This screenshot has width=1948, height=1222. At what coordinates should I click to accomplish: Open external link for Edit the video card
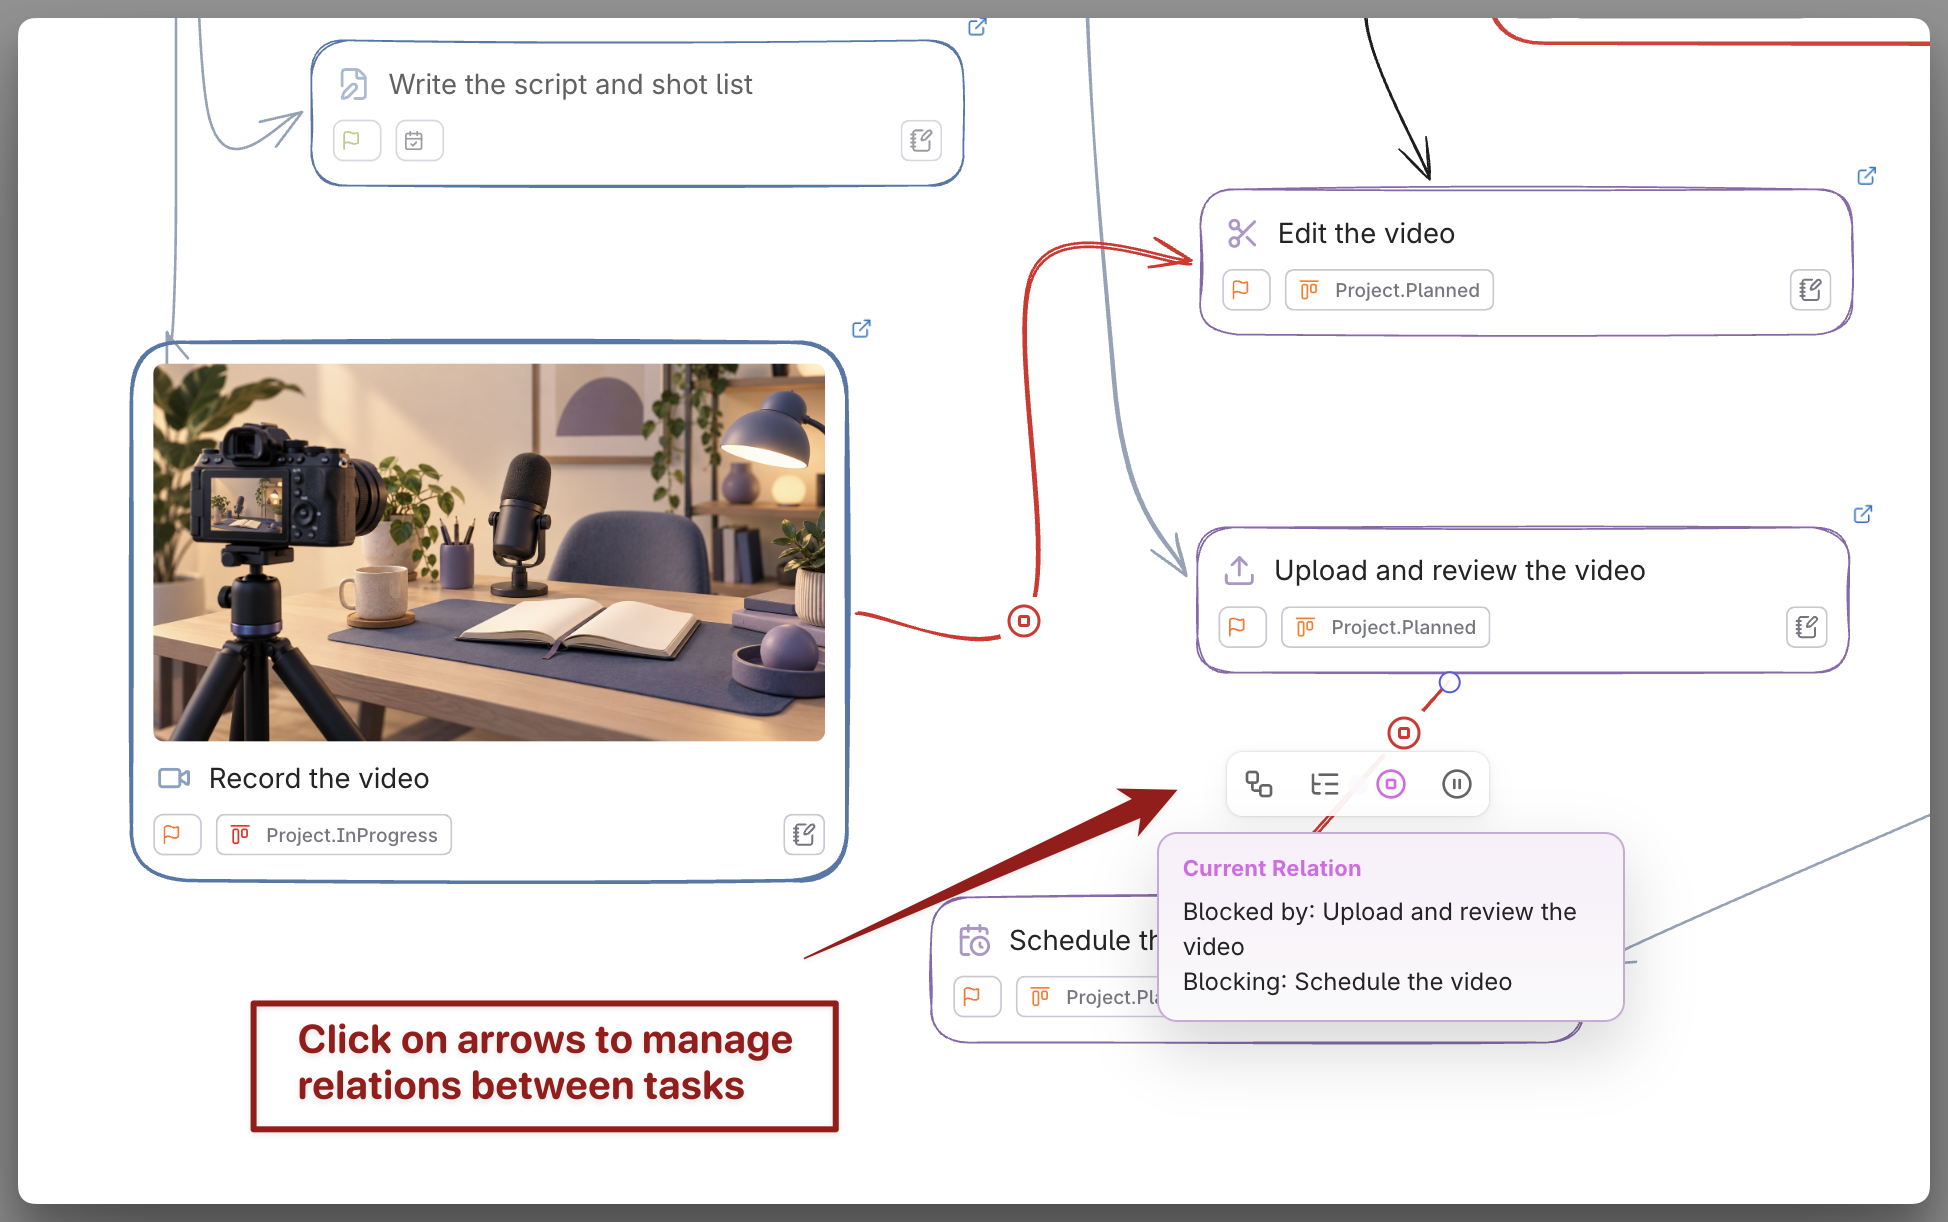(x=1866, y=176)
